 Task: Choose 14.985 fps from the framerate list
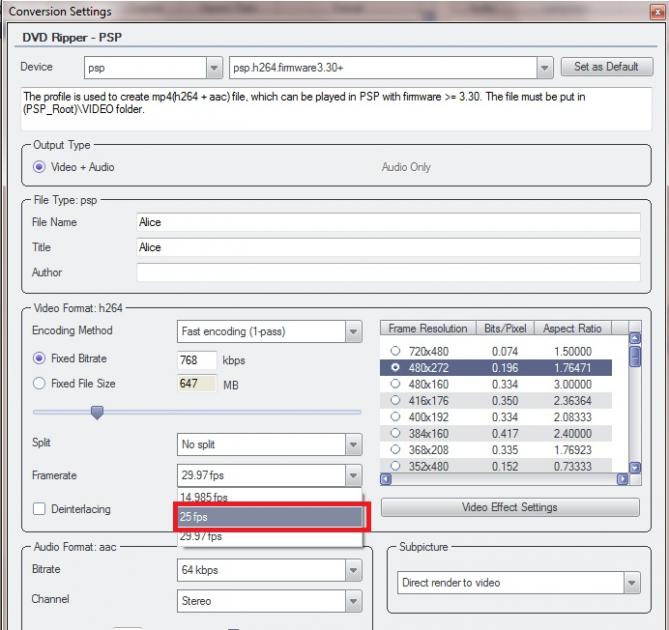click(267, 497)
